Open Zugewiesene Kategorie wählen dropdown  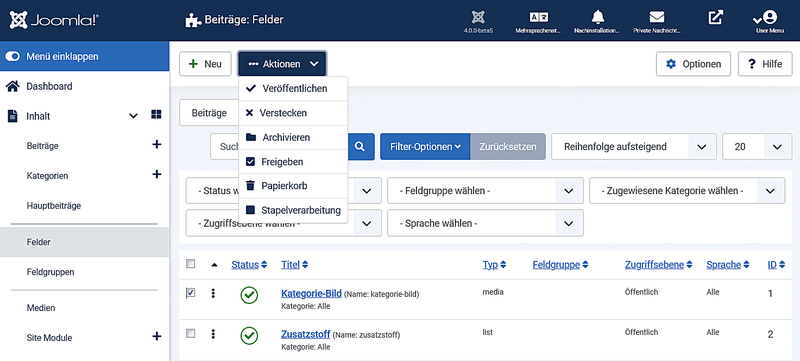tap(687, 191)
